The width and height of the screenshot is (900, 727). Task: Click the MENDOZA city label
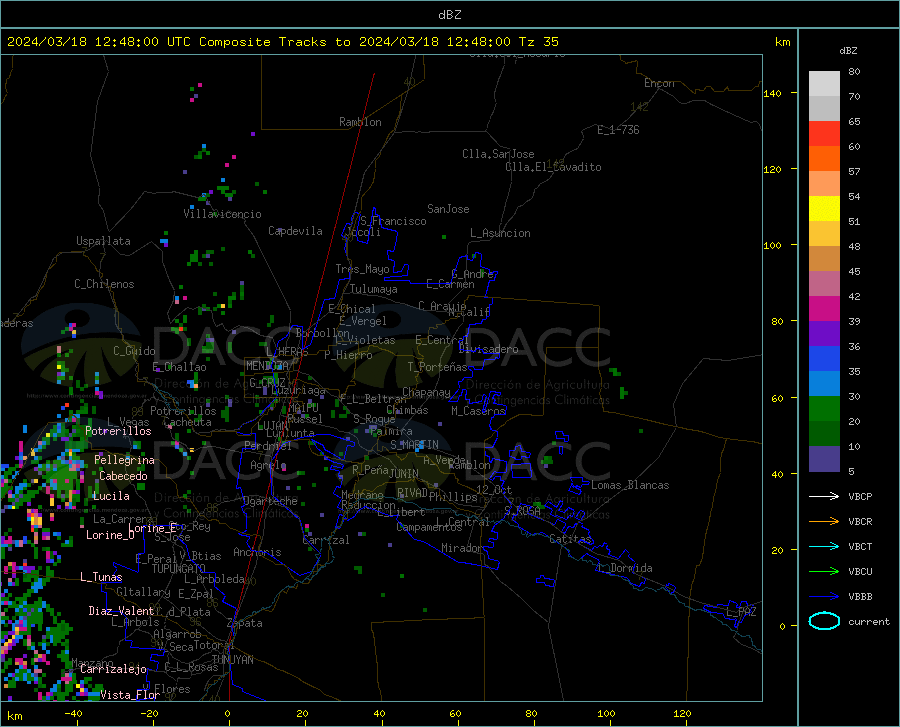(267, 366)
